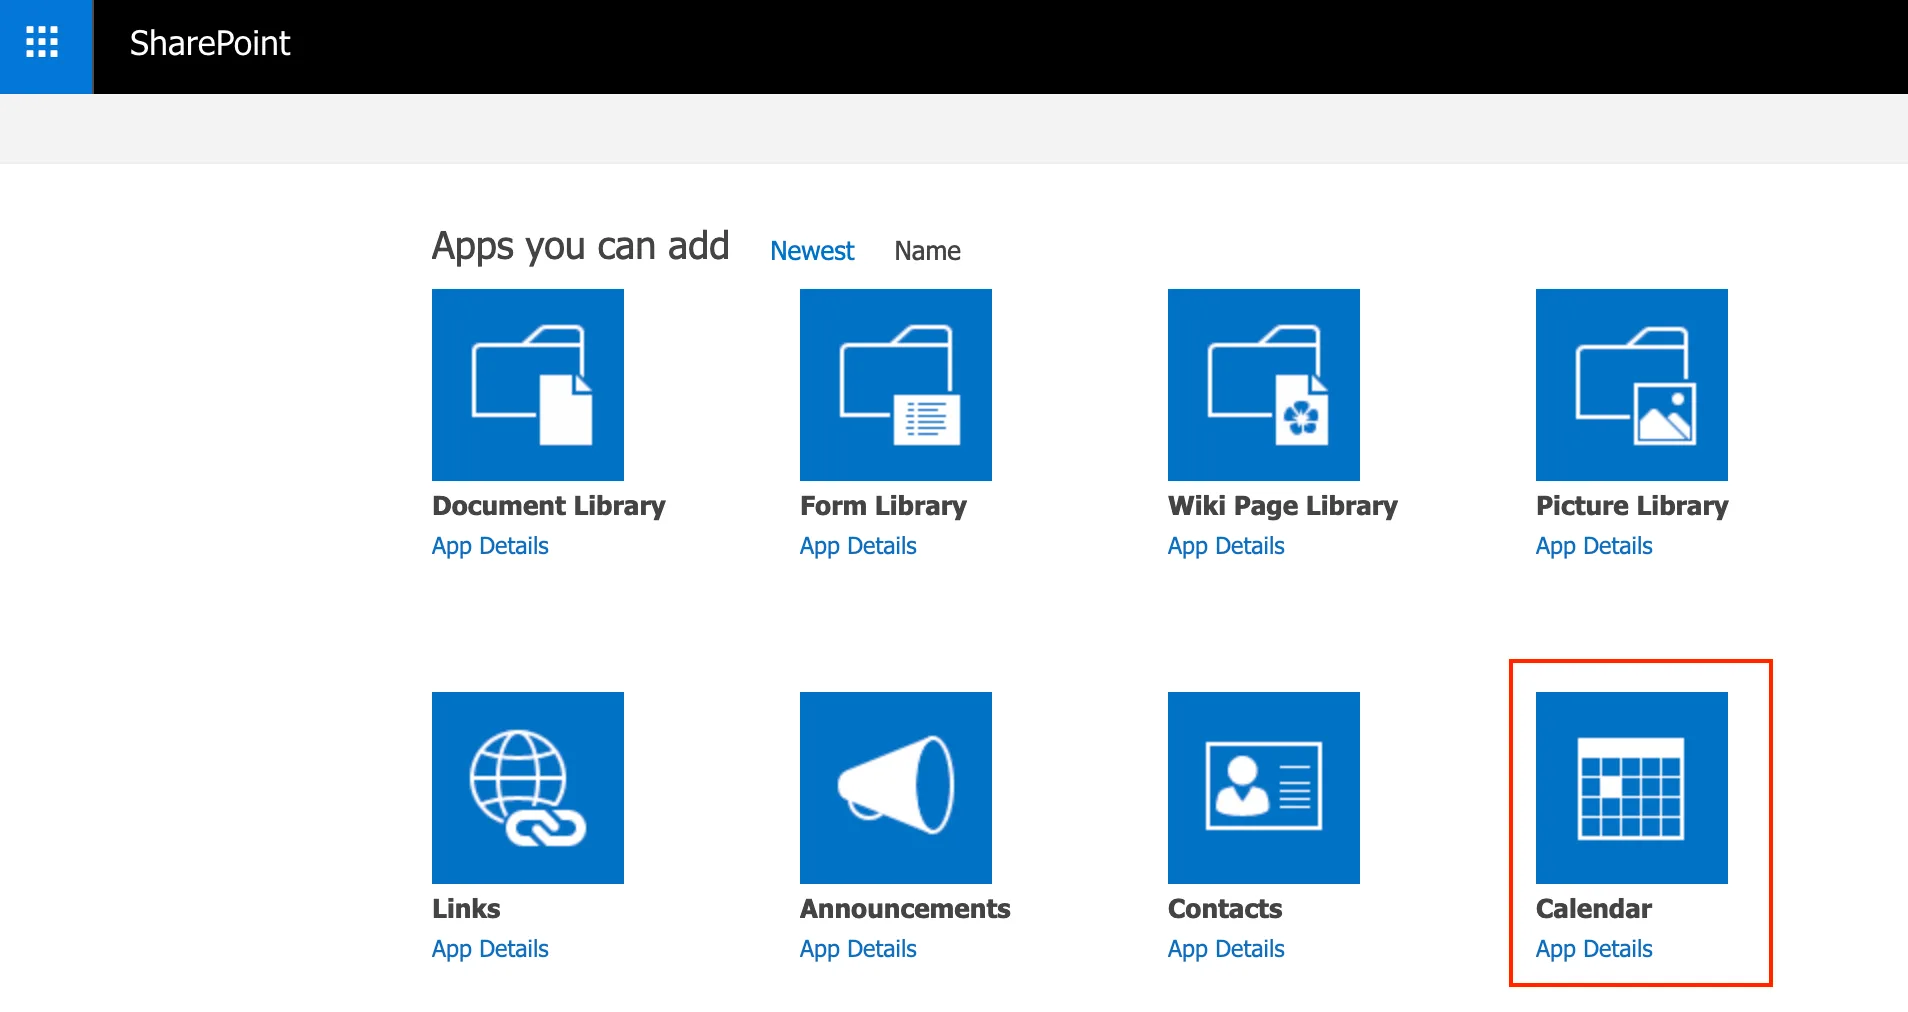Add the Links app tile

(528, 788)
